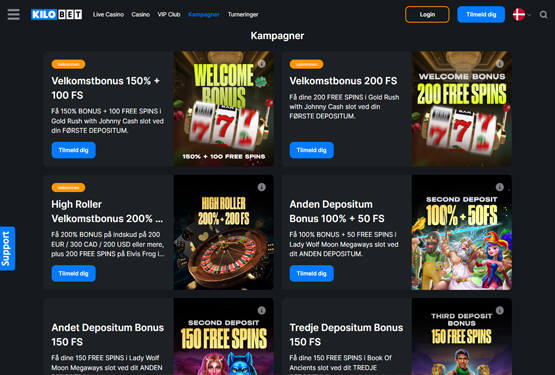Click description Få 100% BONUS + 50 FREE SPINS
Image resolution: width=555 pixels, height=375 pixels.
tap(344, 244)
